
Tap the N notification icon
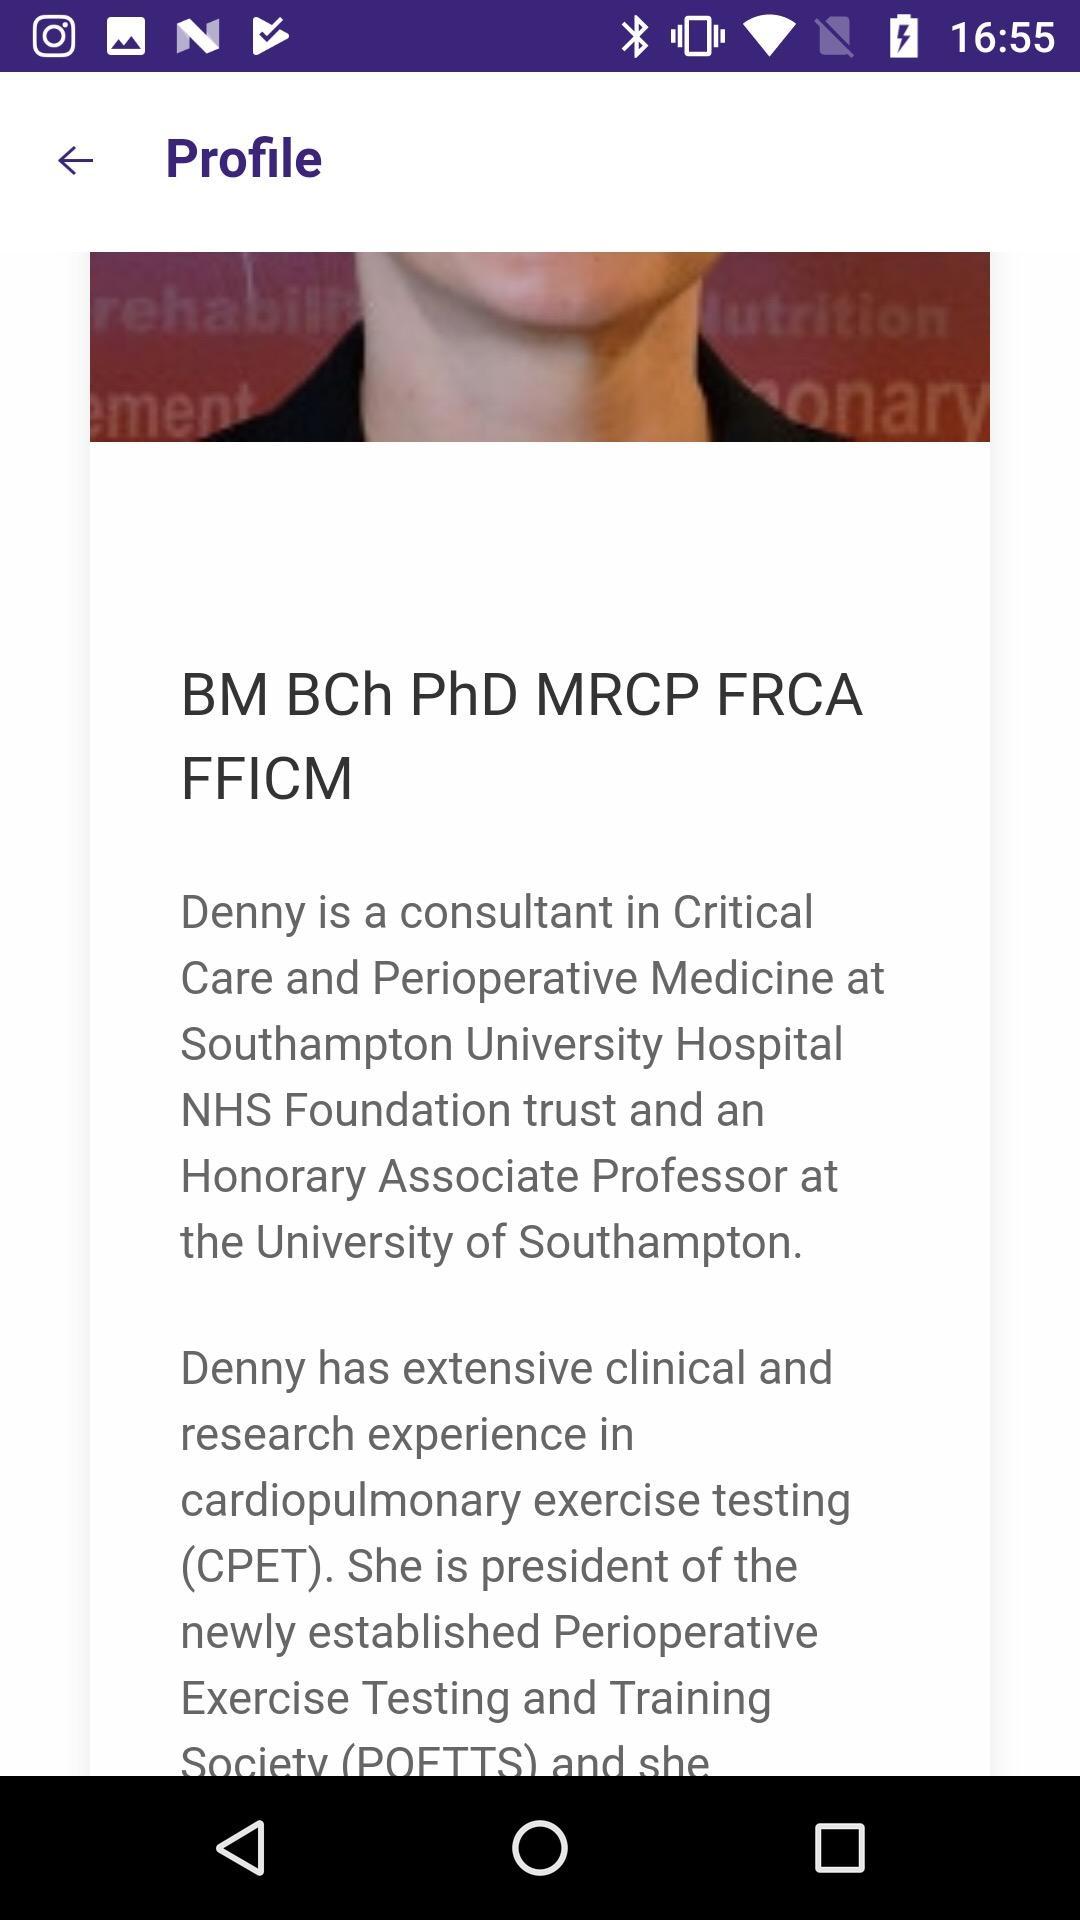pyautogui.click(x=198, y=36)
